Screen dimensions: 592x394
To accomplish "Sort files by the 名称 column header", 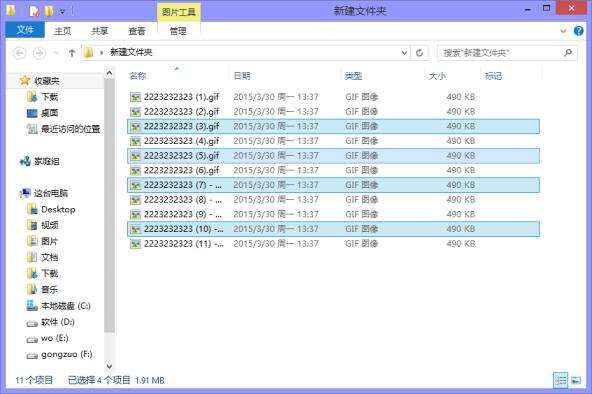I will pyautogui.click(x=137, y=76).
